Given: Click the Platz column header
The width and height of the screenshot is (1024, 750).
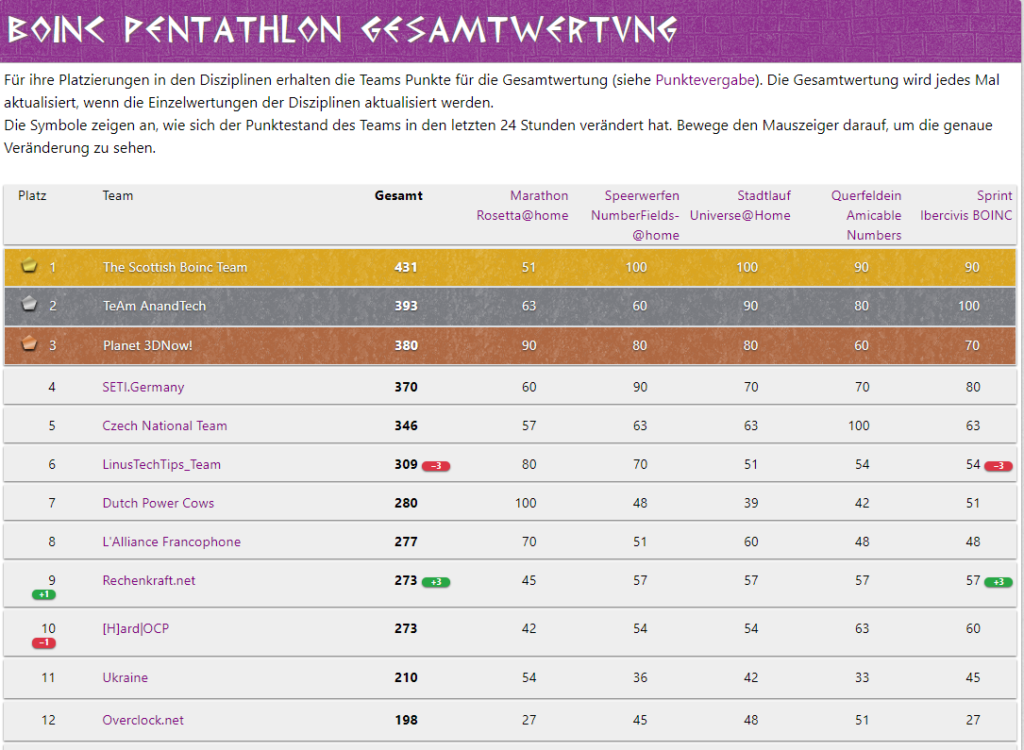Looking at the screenshot, I should pos(32,195).
